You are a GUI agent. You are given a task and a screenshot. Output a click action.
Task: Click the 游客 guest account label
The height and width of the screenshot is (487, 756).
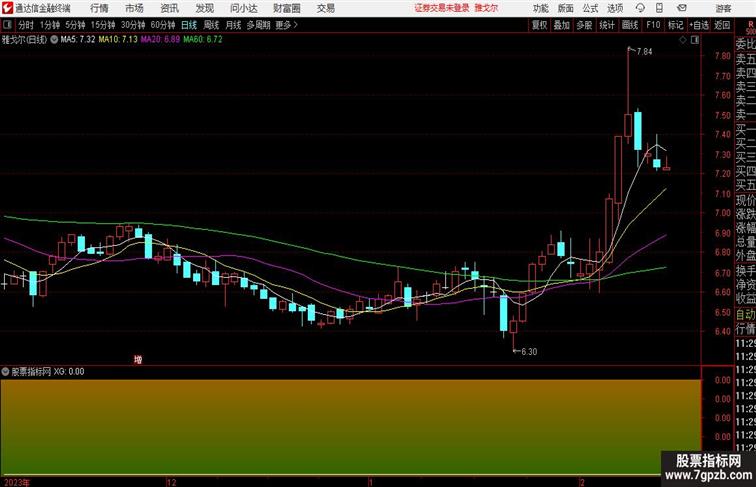pos(723,9)
